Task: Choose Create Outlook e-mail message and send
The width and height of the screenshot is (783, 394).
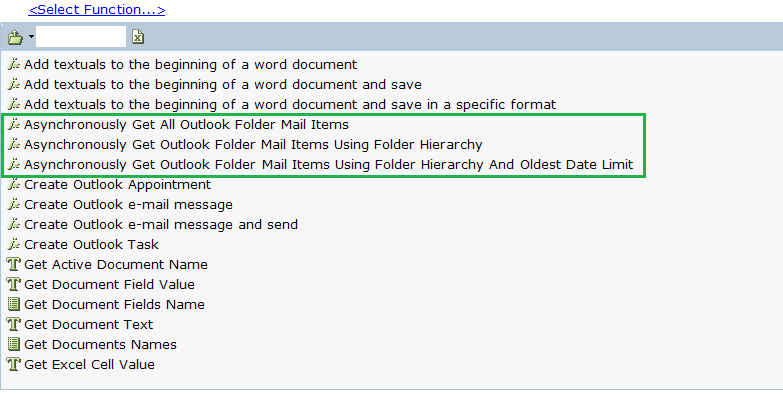Action: point(161,225)
